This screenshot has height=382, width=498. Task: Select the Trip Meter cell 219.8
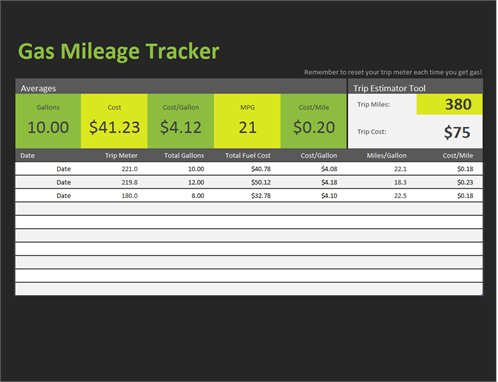point(129,182)
